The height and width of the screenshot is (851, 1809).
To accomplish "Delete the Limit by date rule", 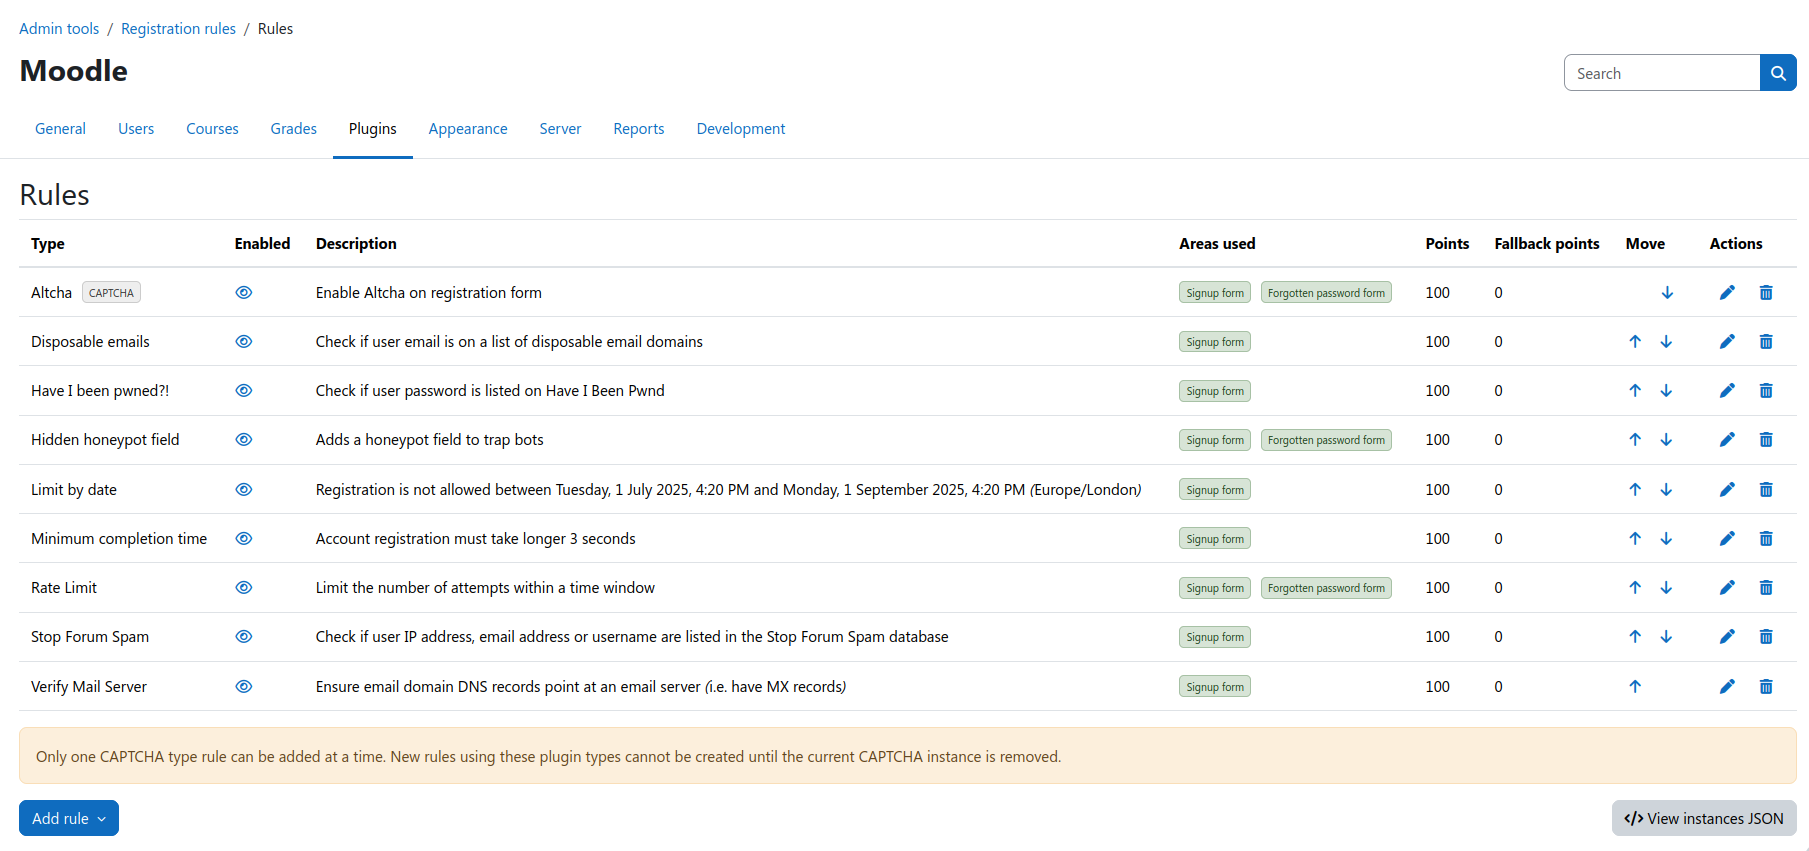I will coord(1766,490).
